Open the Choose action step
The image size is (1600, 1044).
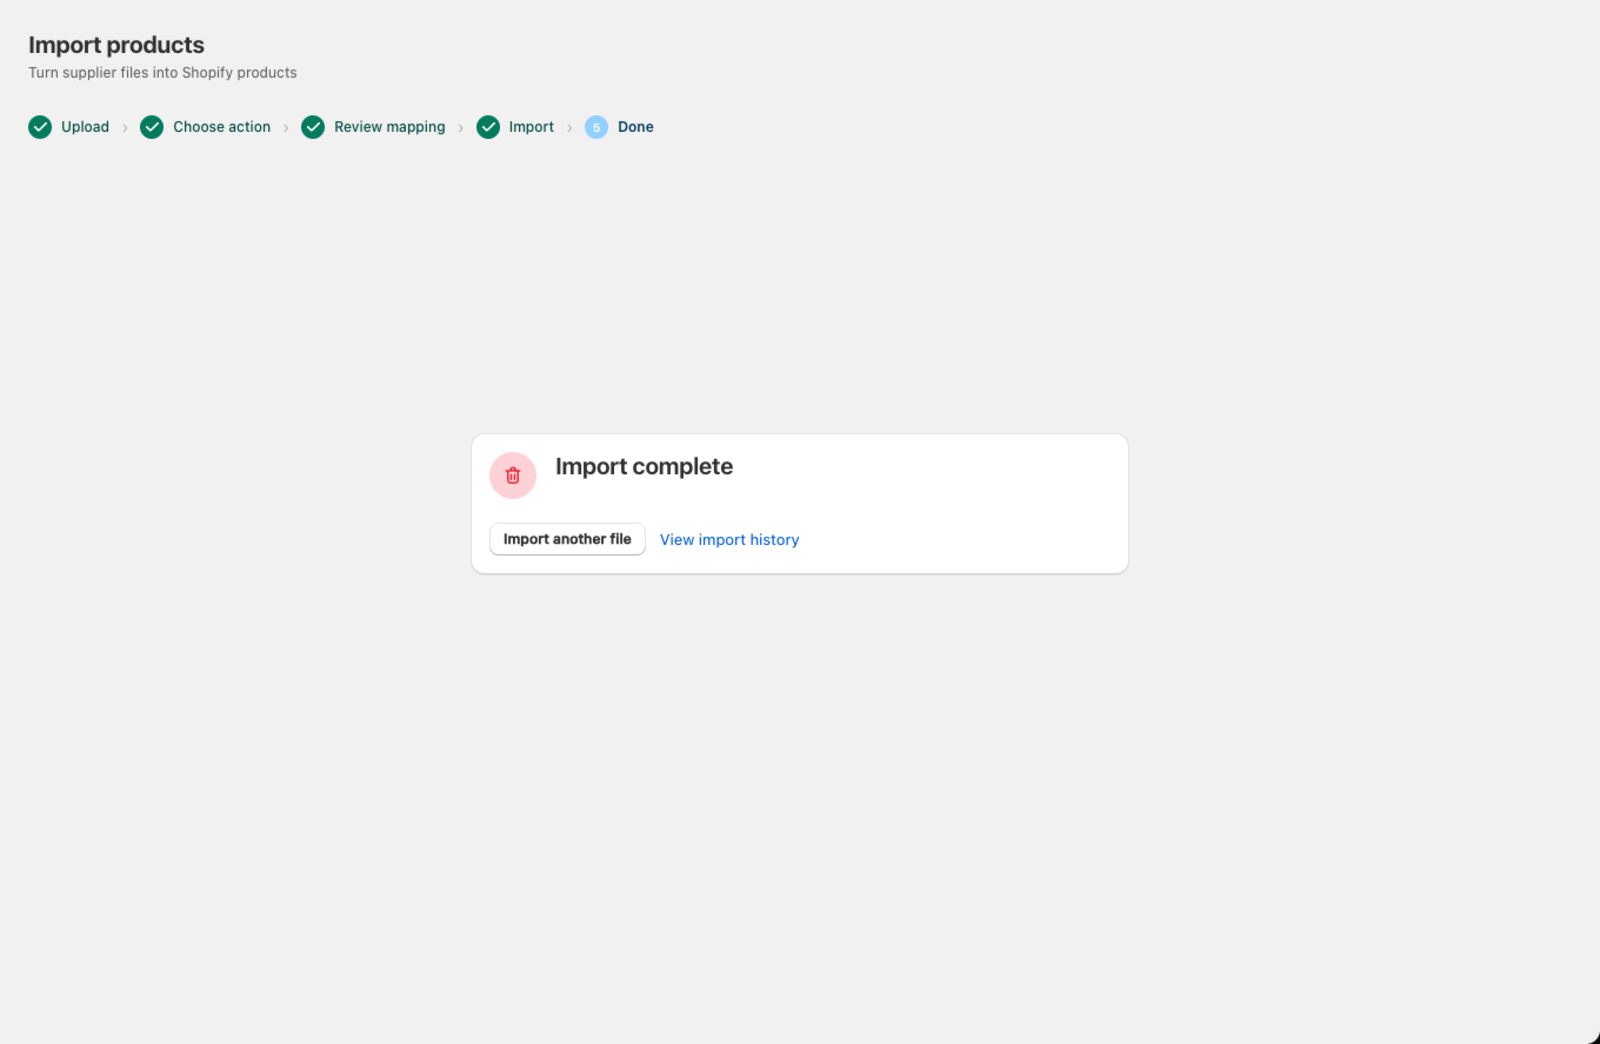(222, 127)
